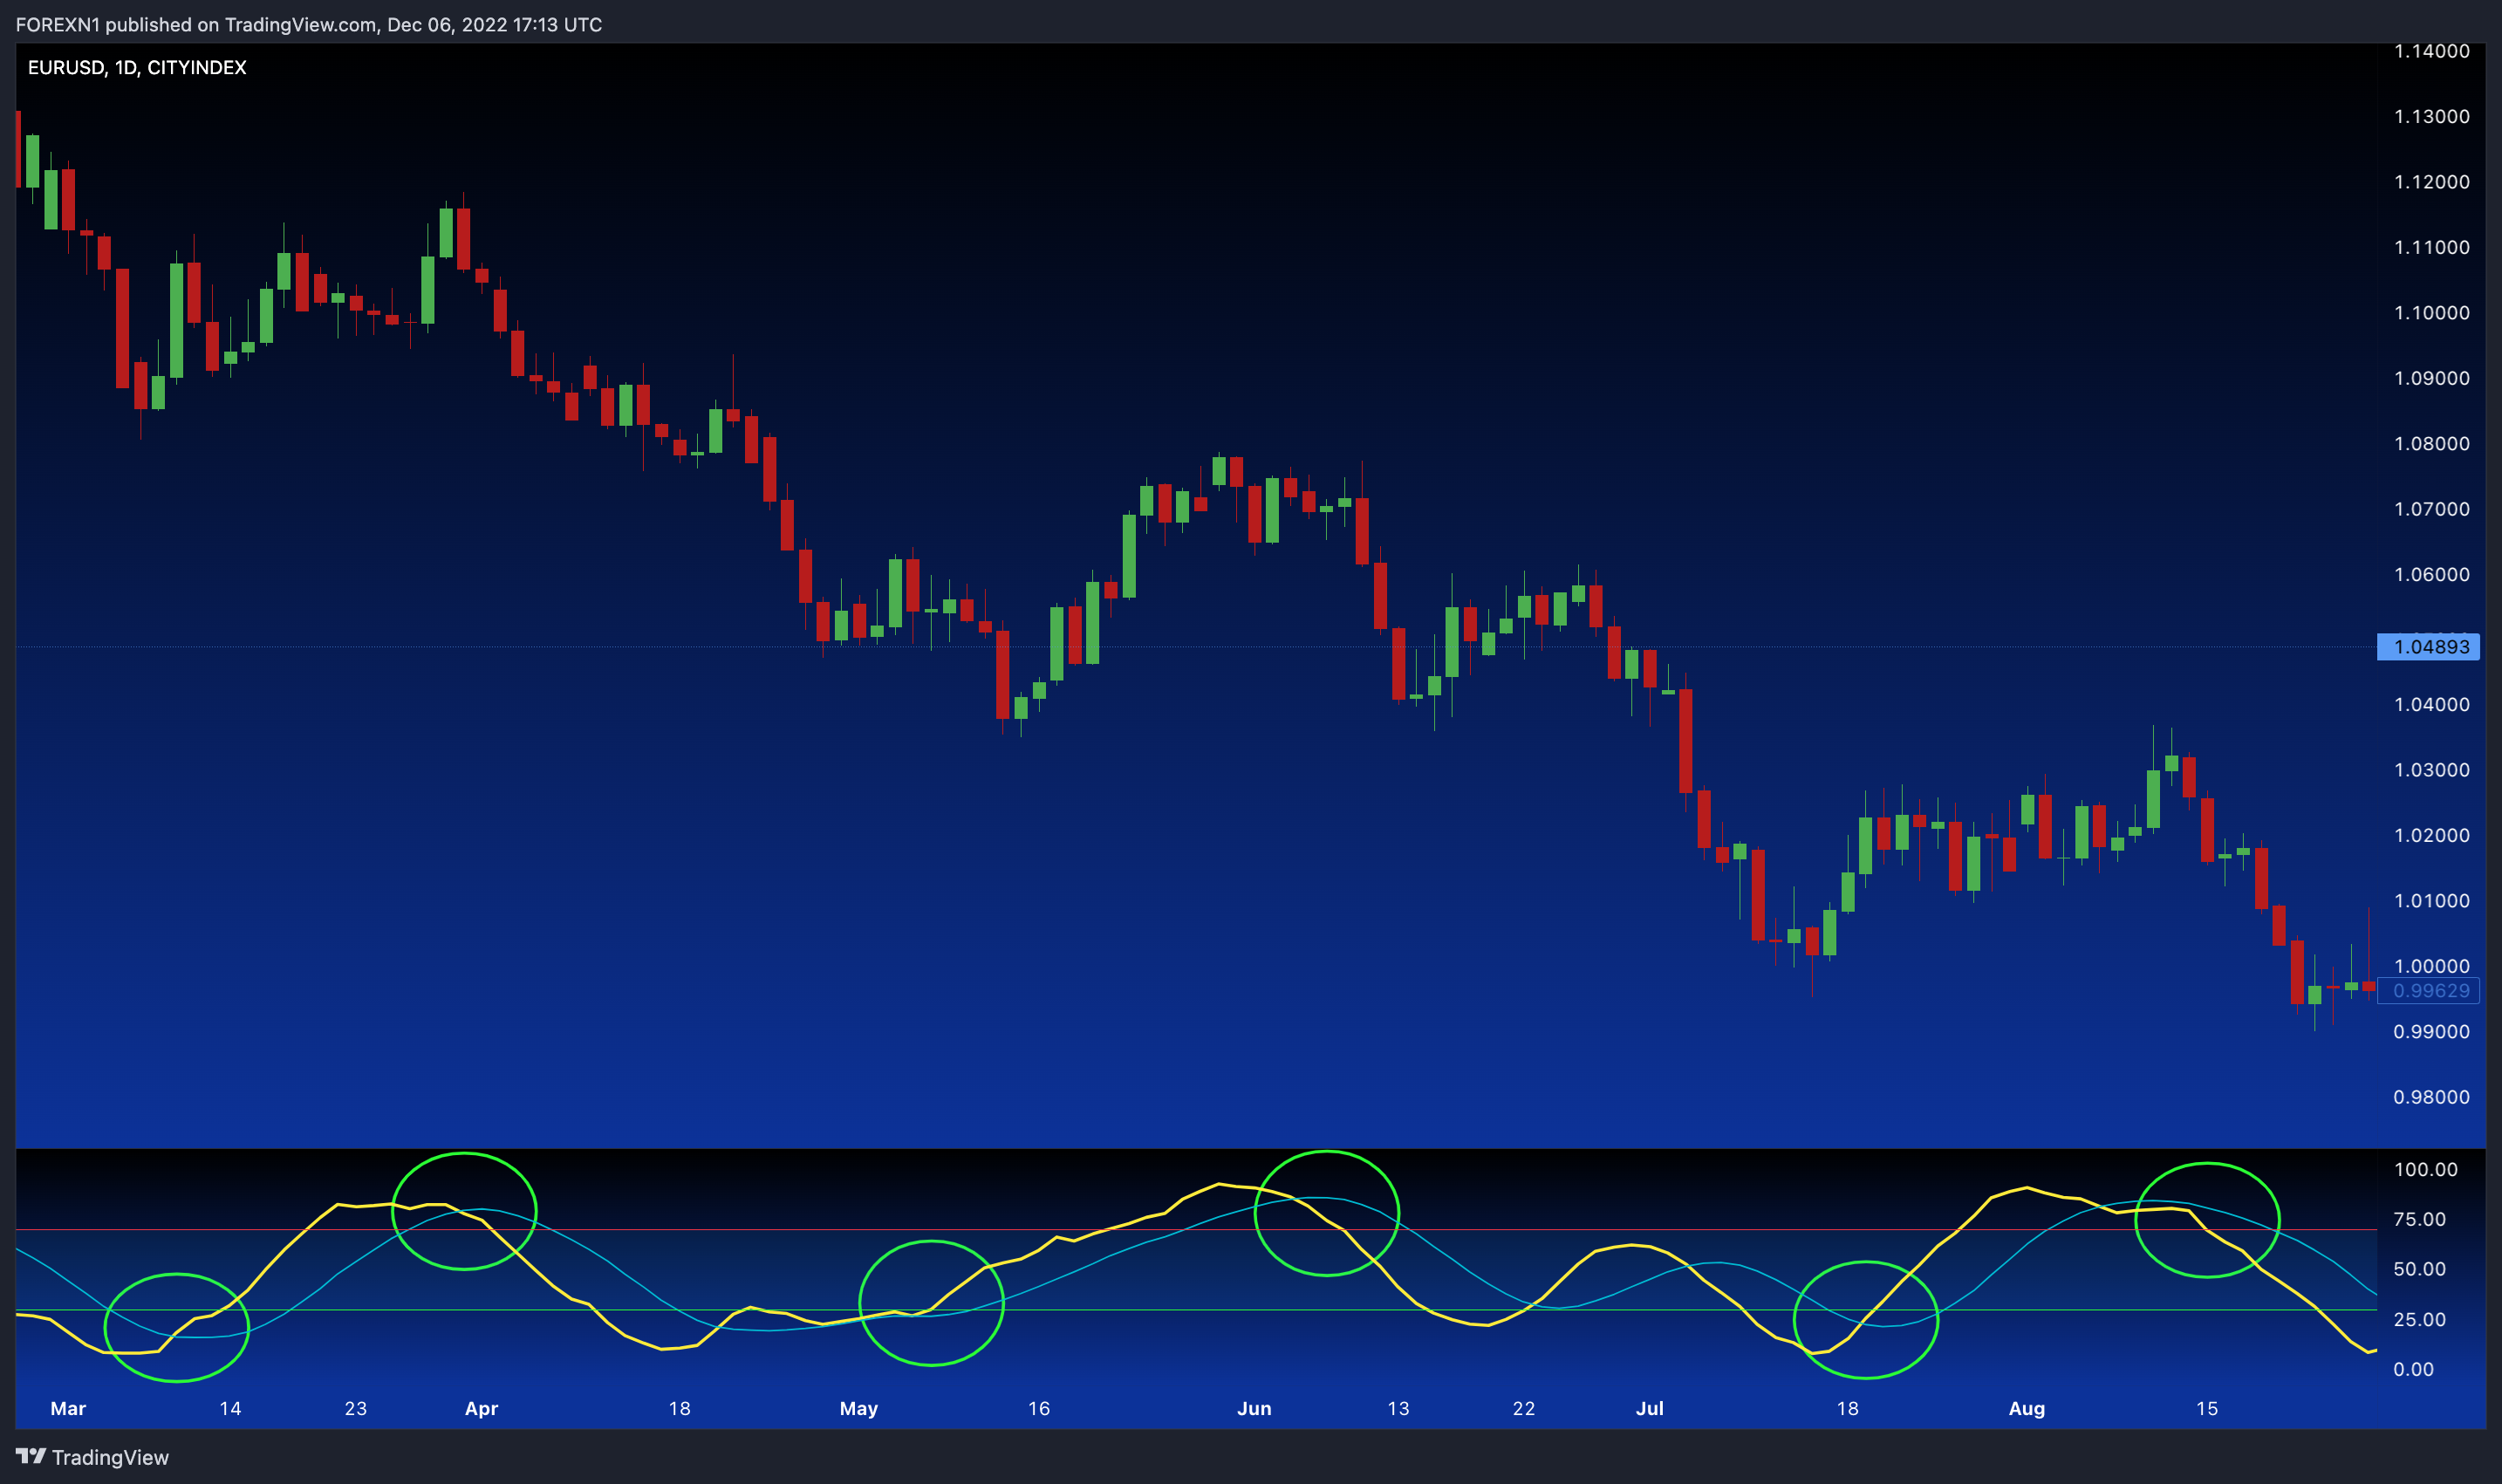
Task: Click the 1.11000 price axis value
Action: (x=2431, y=247)
